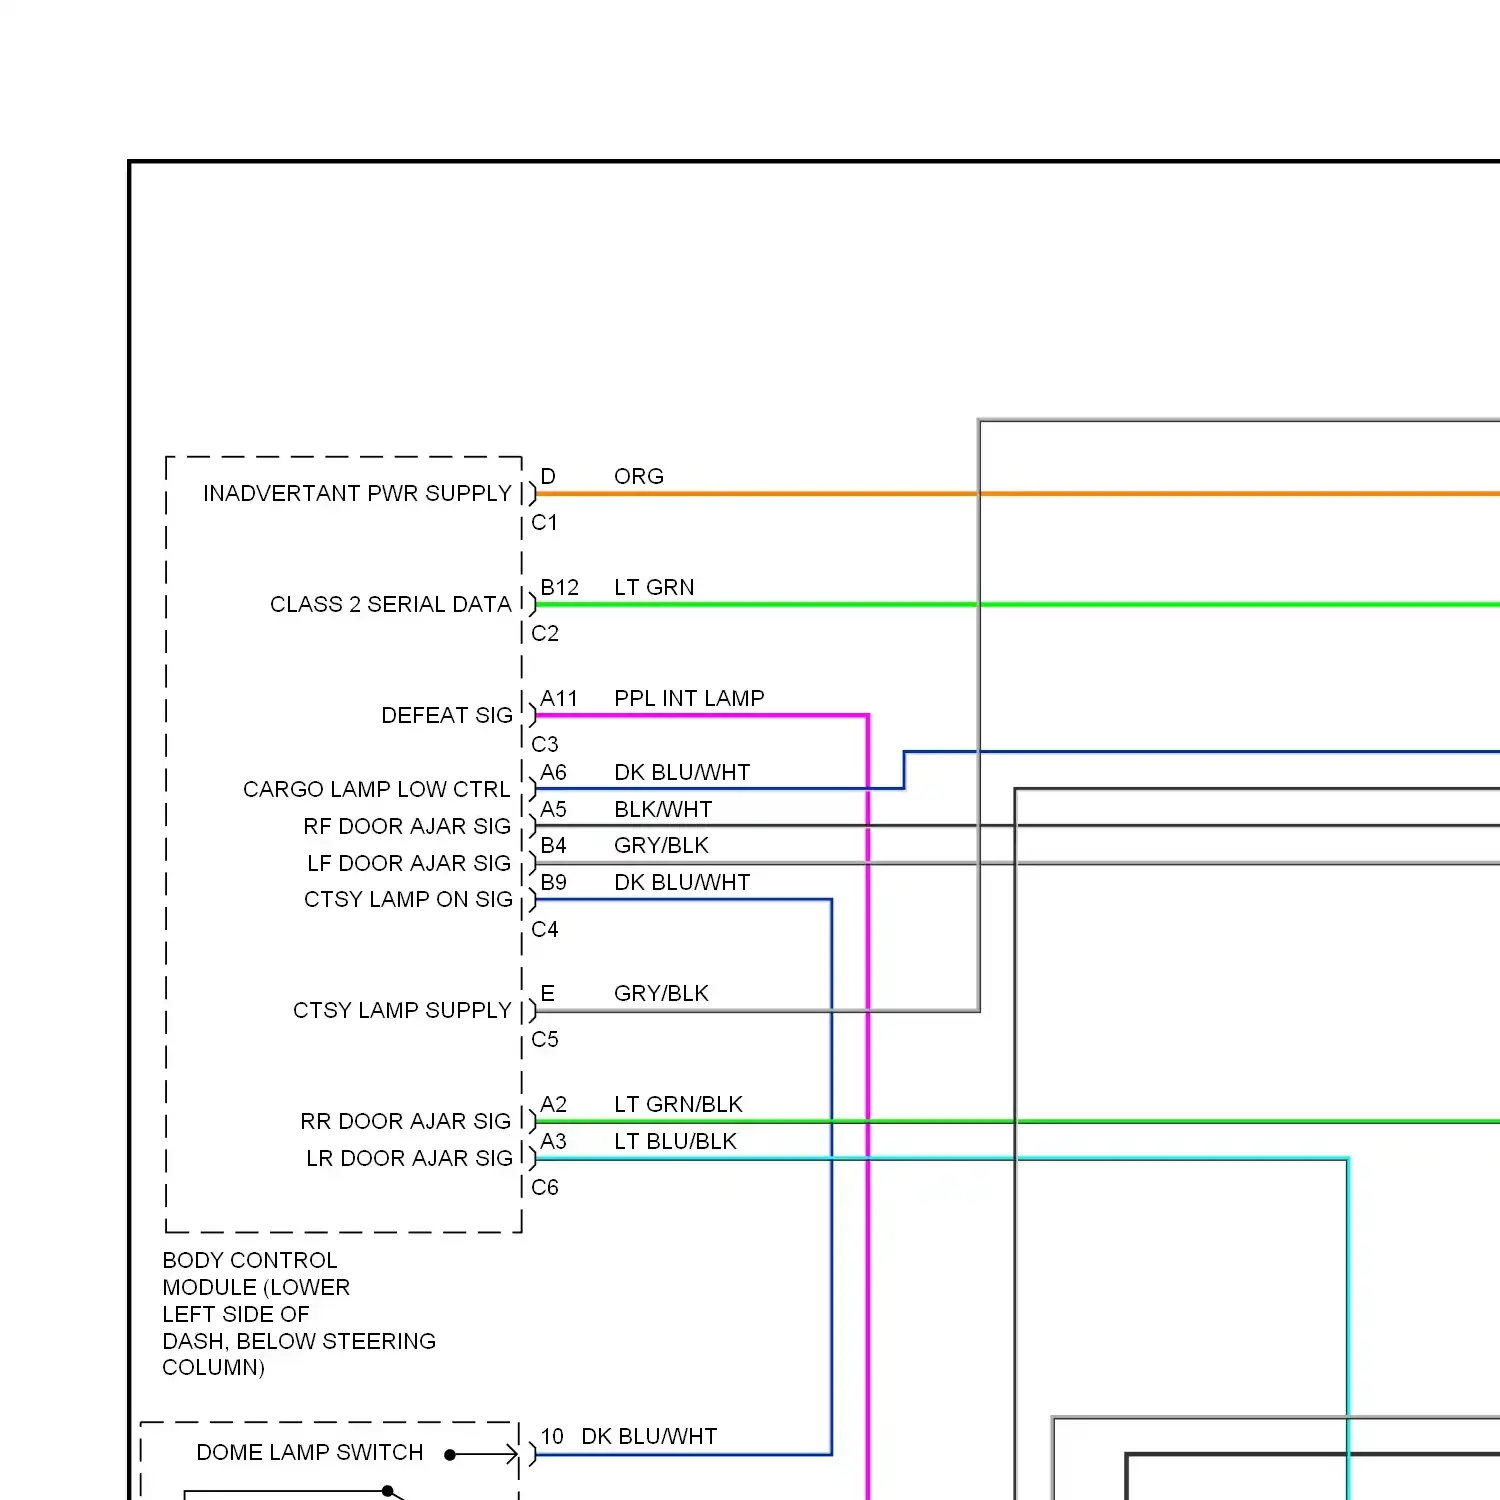Select the CLASS 2 SERIAL DATA label
This screenshot has height=1500, width=1500.
pos(390,605)
